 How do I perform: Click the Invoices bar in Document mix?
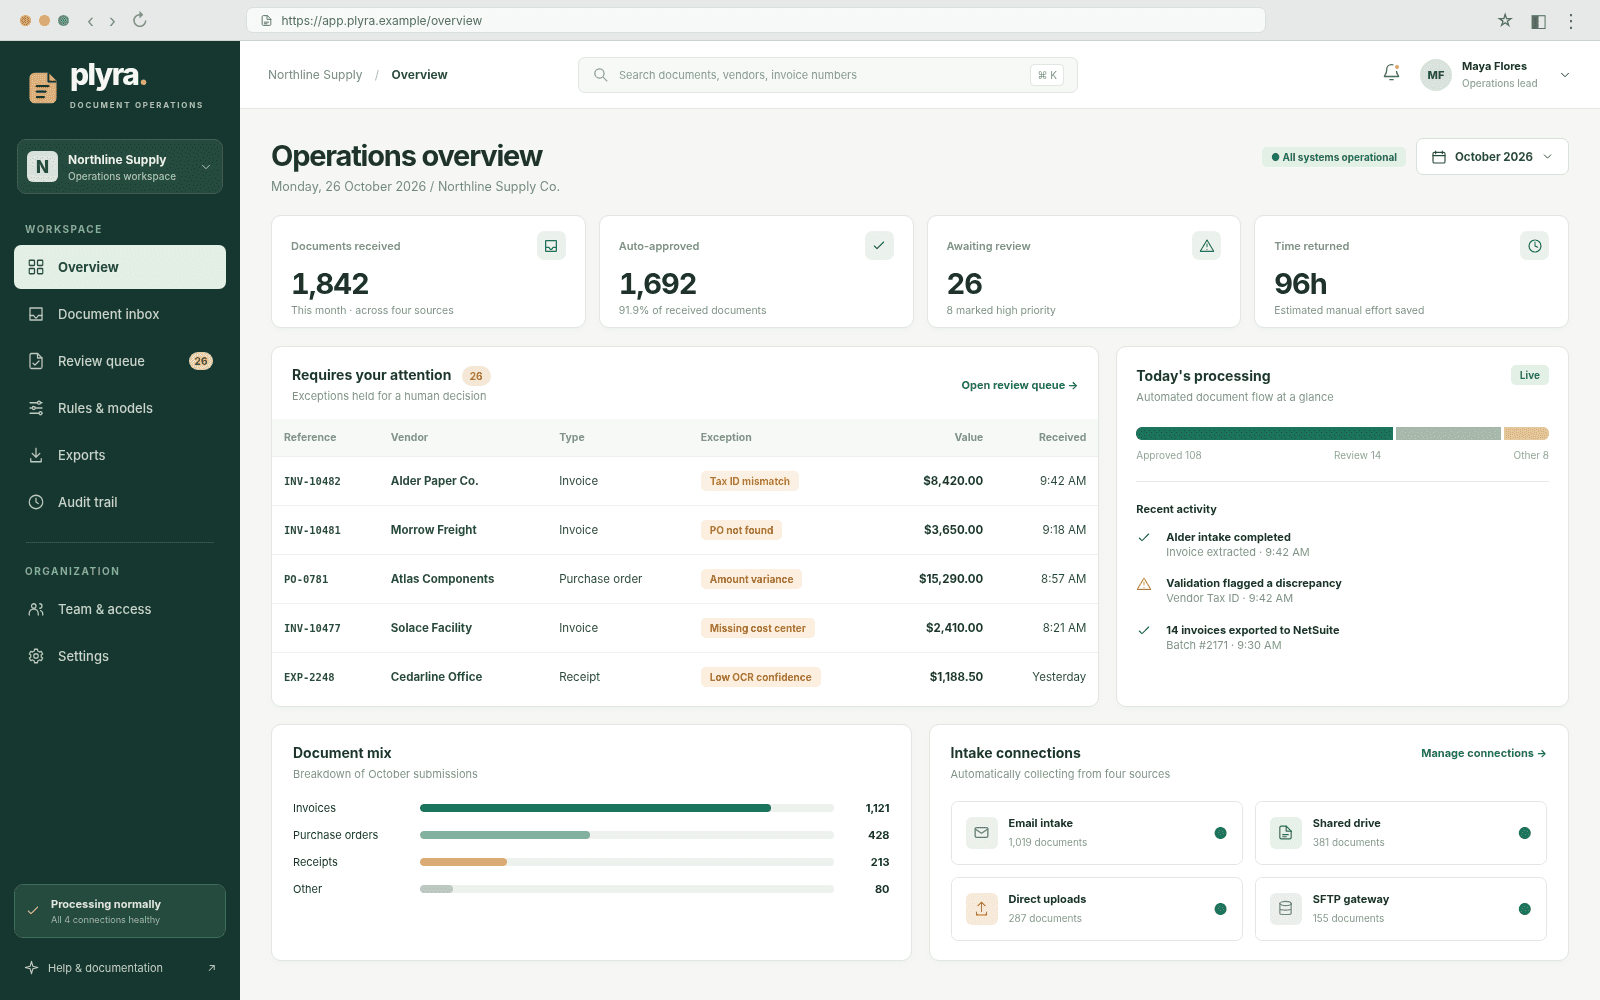coord(627,808)
